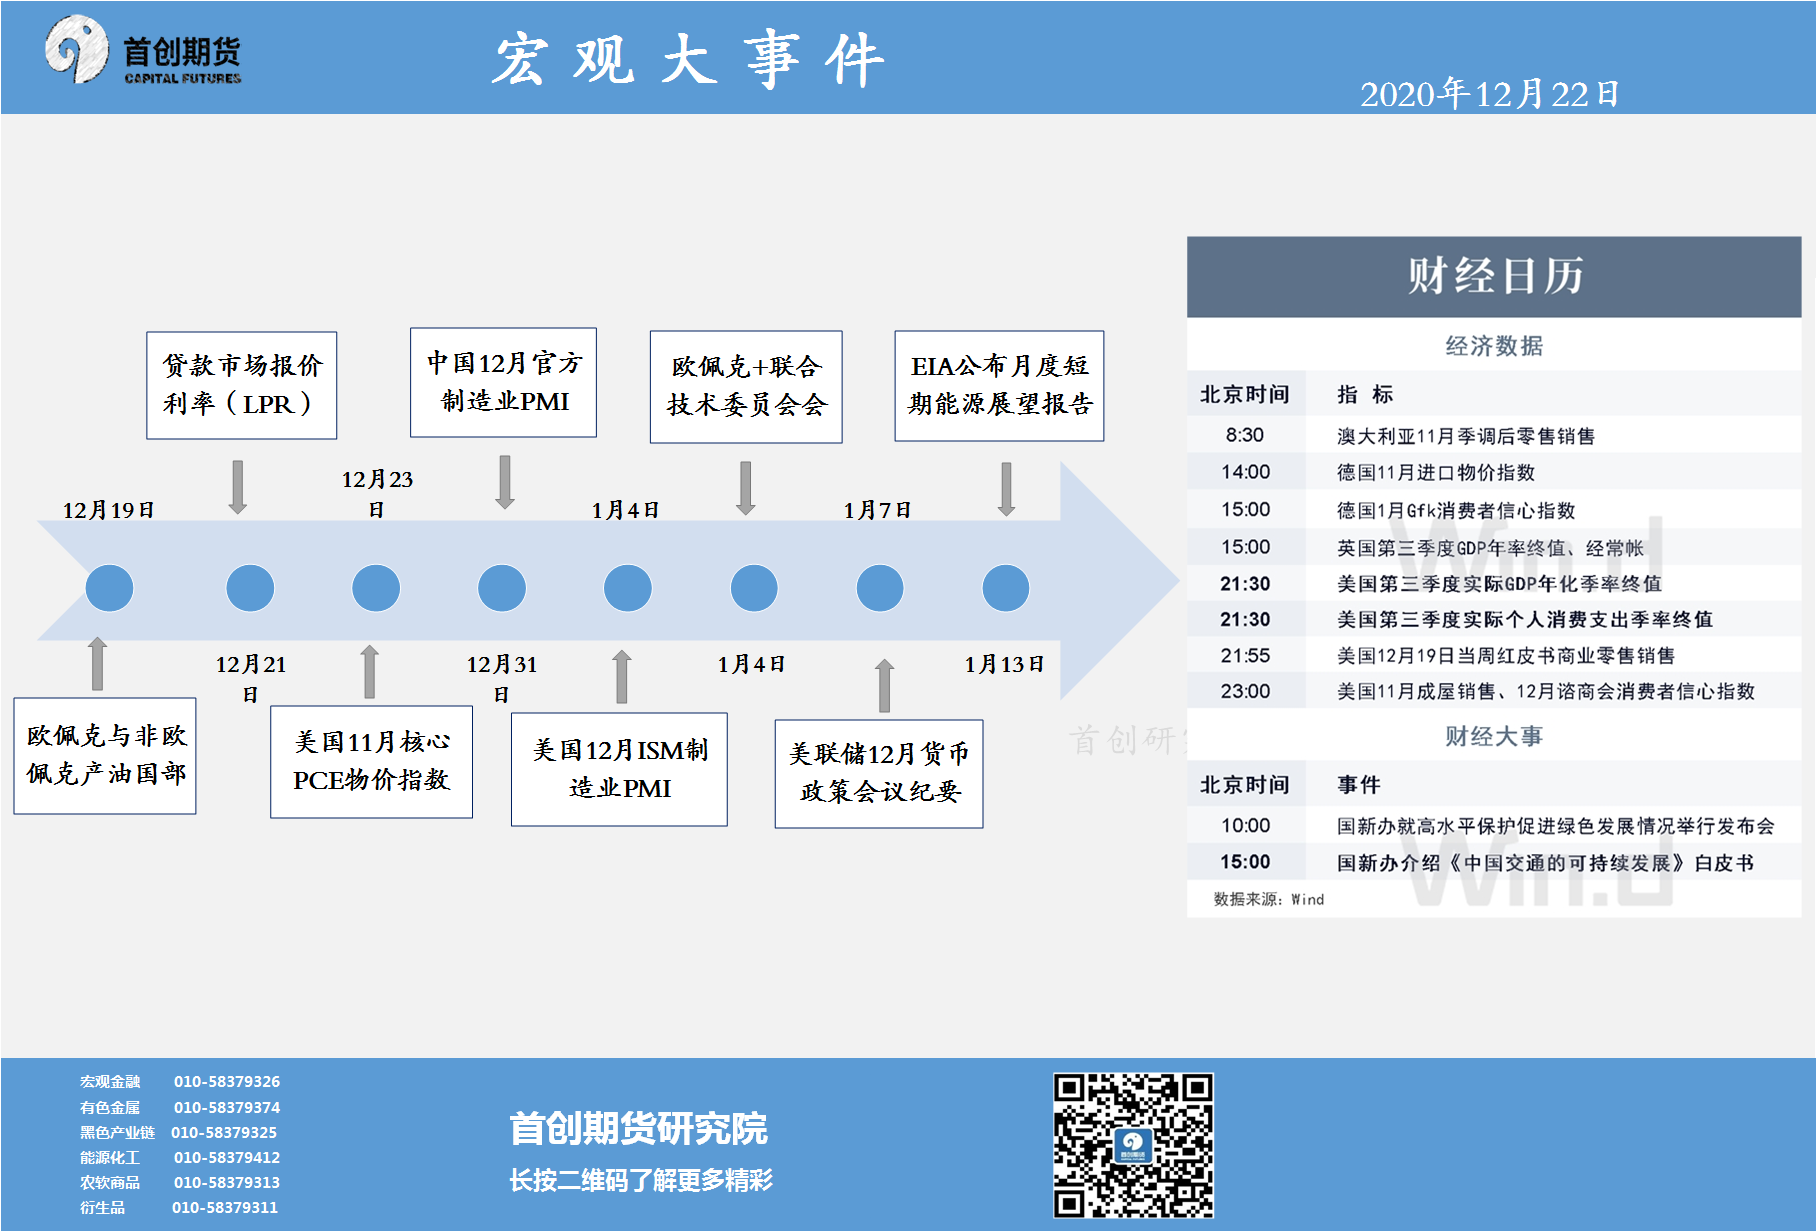Click the 美国12月ISM制造业PMI box
The image size is (1817, 1232).
619,769
